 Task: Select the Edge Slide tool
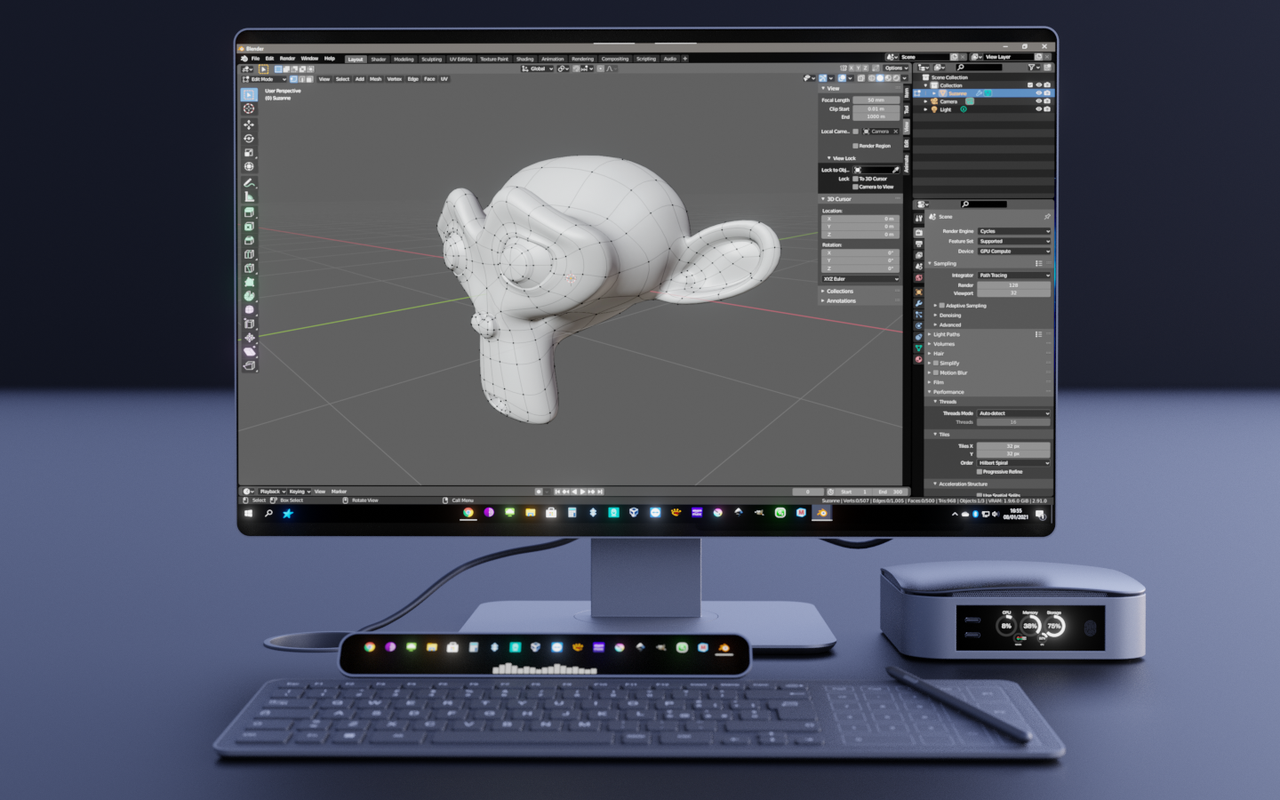(x=250, y=322)
